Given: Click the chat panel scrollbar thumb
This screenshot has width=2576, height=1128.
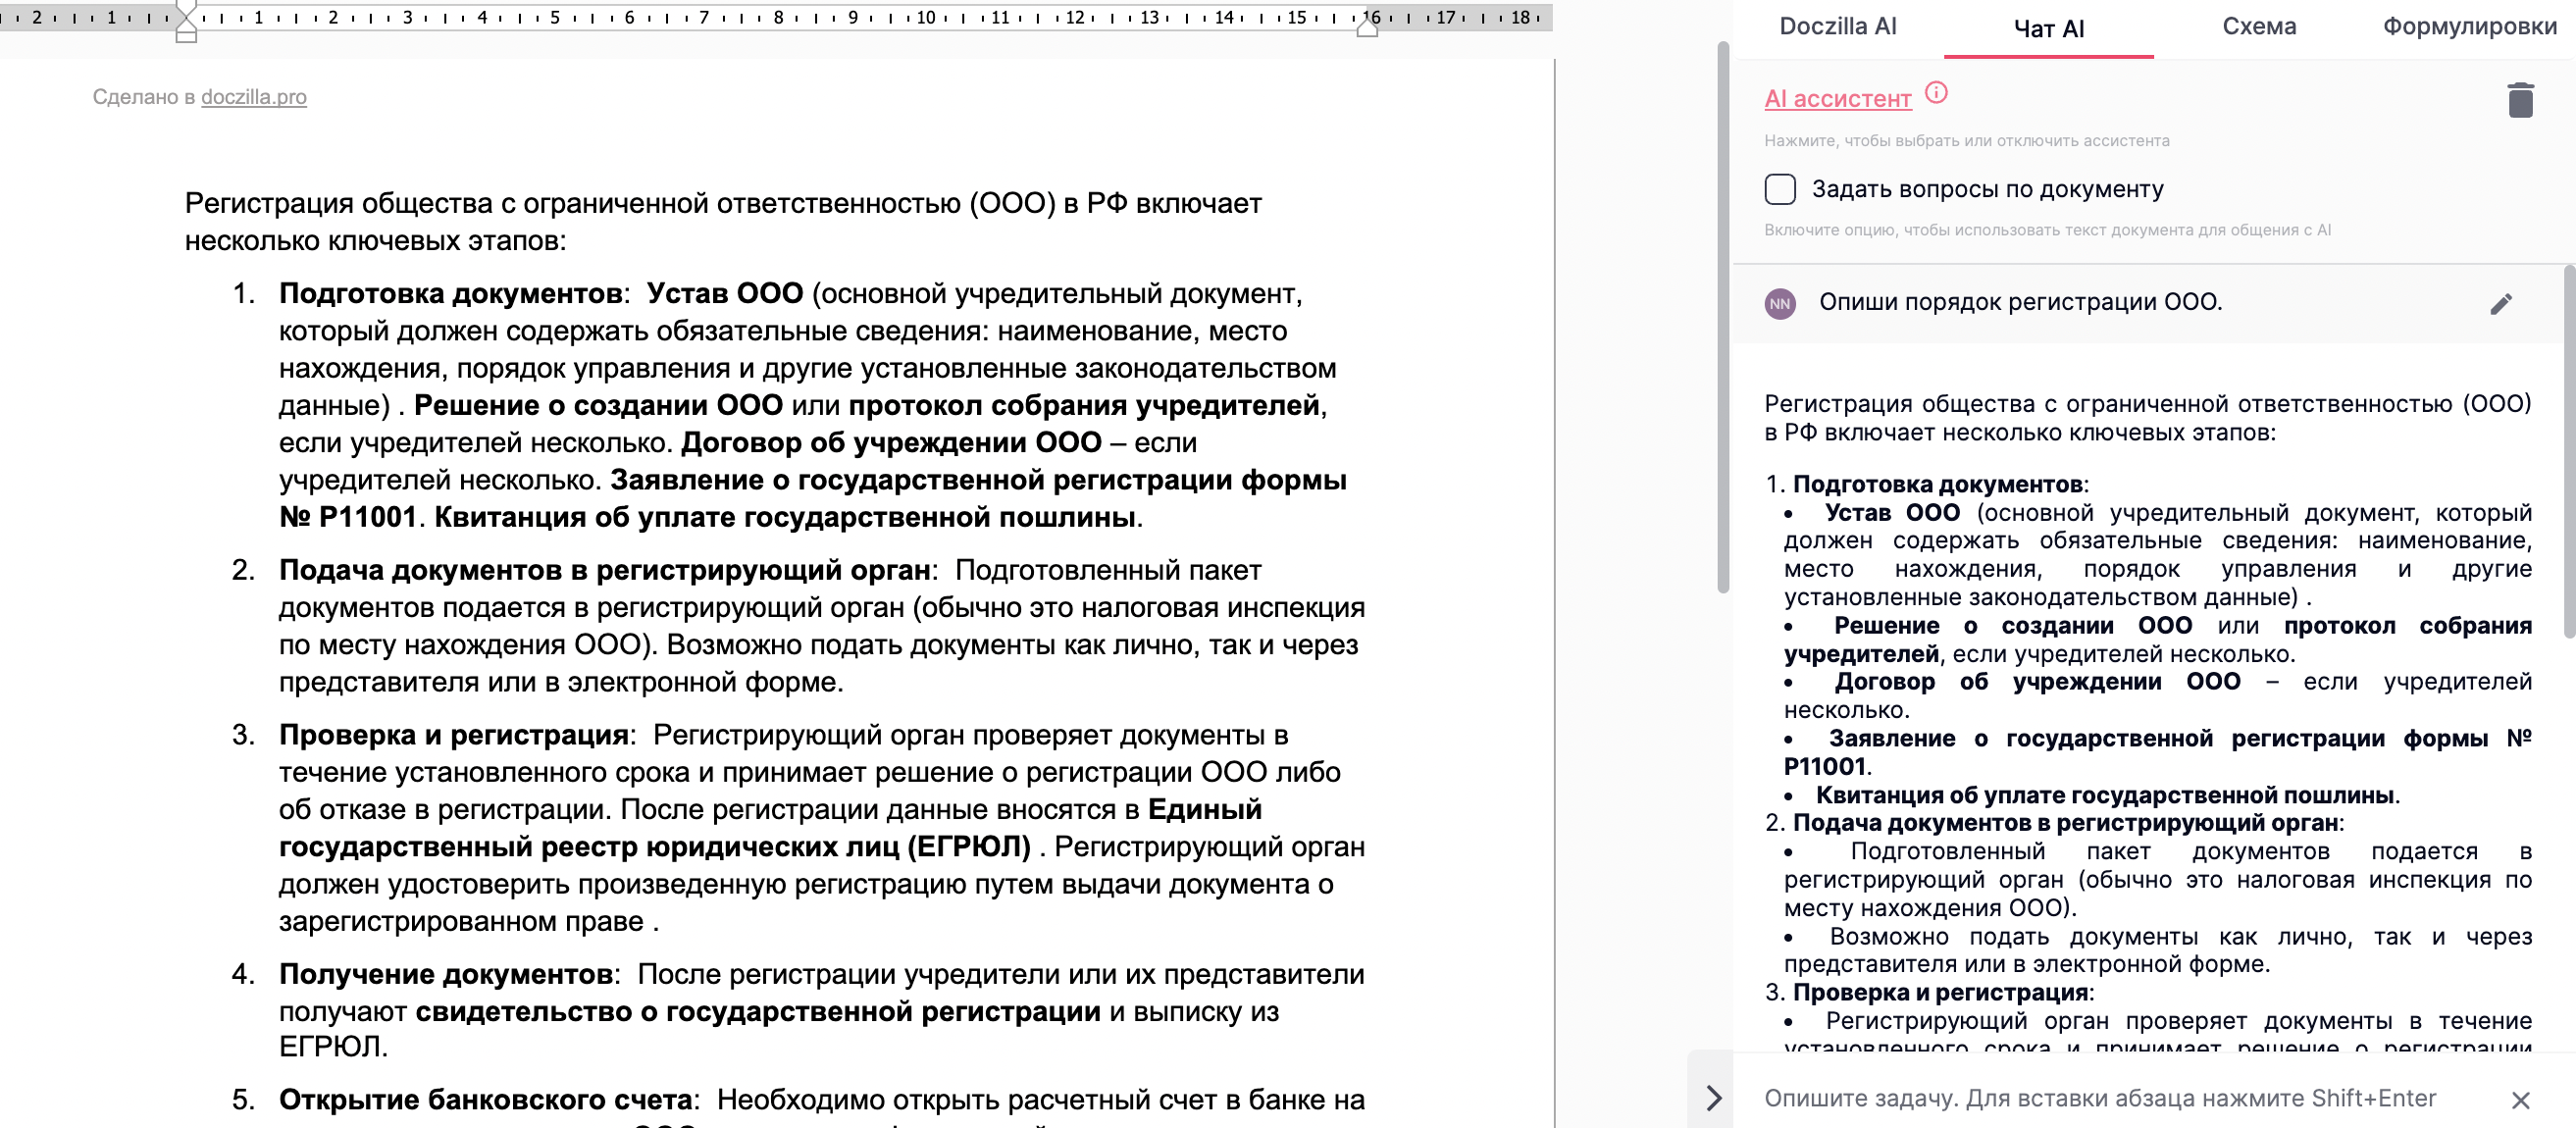Looking at the screenshot, I should click(x=2569, y=451).
